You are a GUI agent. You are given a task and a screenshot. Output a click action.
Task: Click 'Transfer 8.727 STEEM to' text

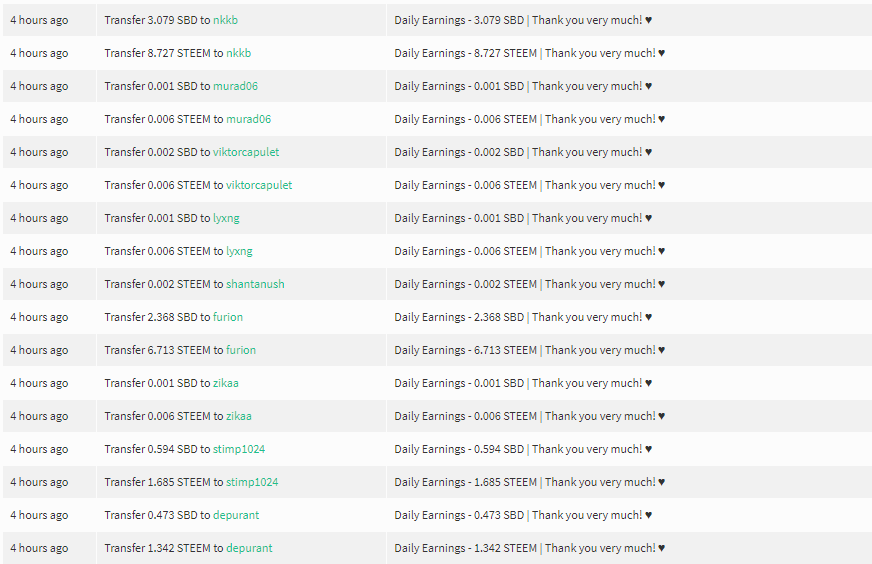(x=164, y=53)
